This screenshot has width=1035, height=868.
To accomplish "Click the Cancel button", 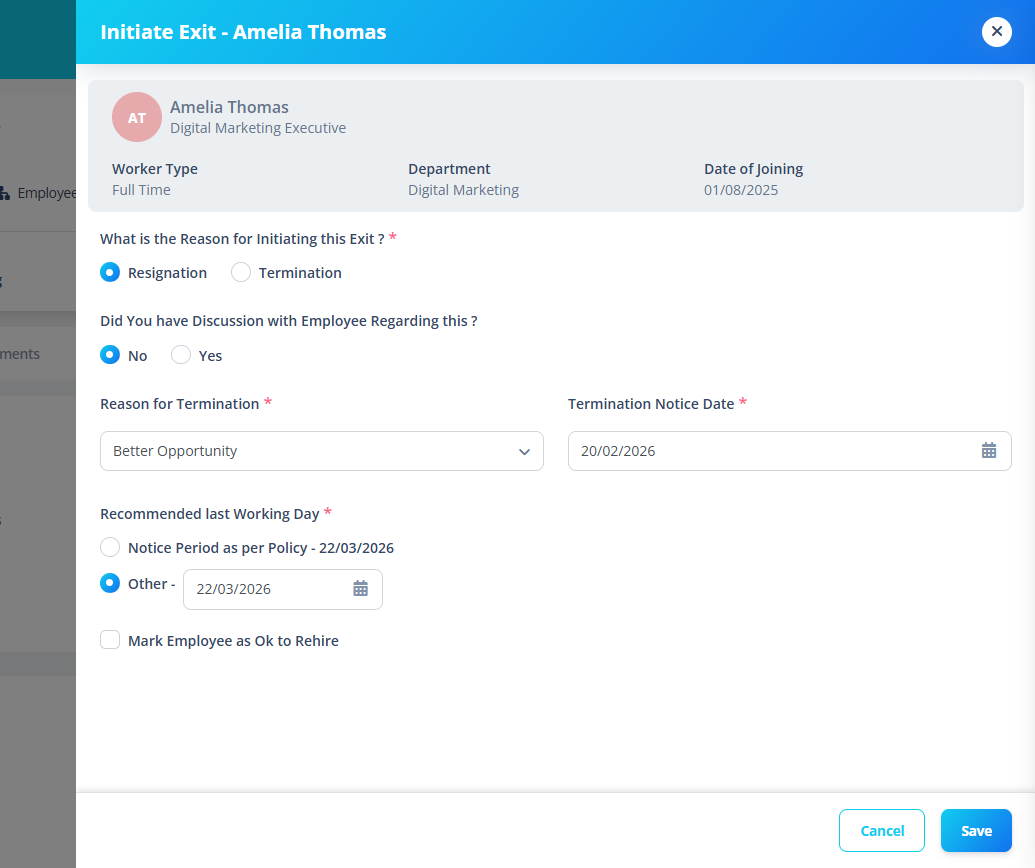I will click(882, 830).
